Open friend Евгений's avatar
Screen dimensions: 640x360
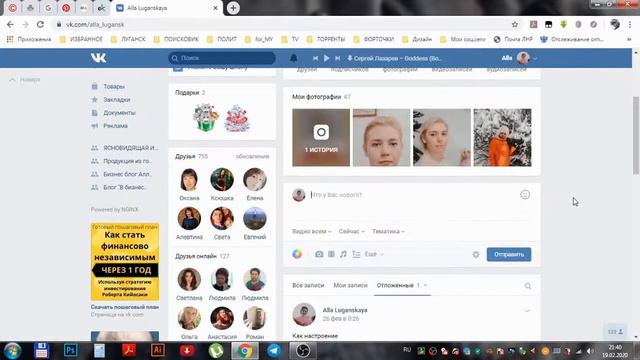point(255,218)
